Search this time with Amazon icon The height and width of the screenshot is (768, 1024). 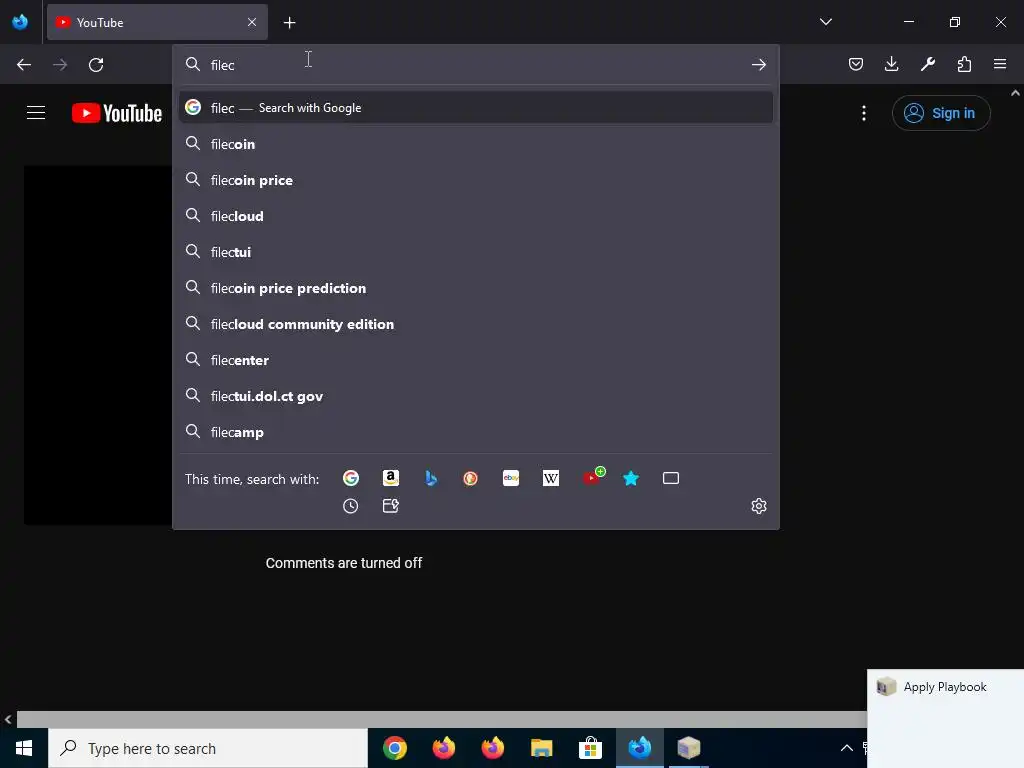[x=391, y=478]
